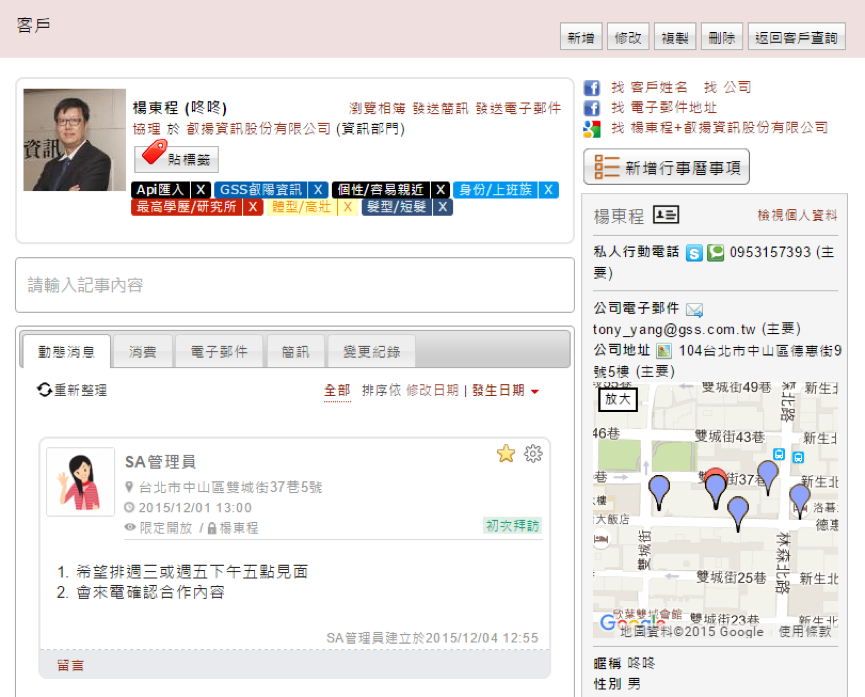Remove the Api匯入 tag with its X

200,190
